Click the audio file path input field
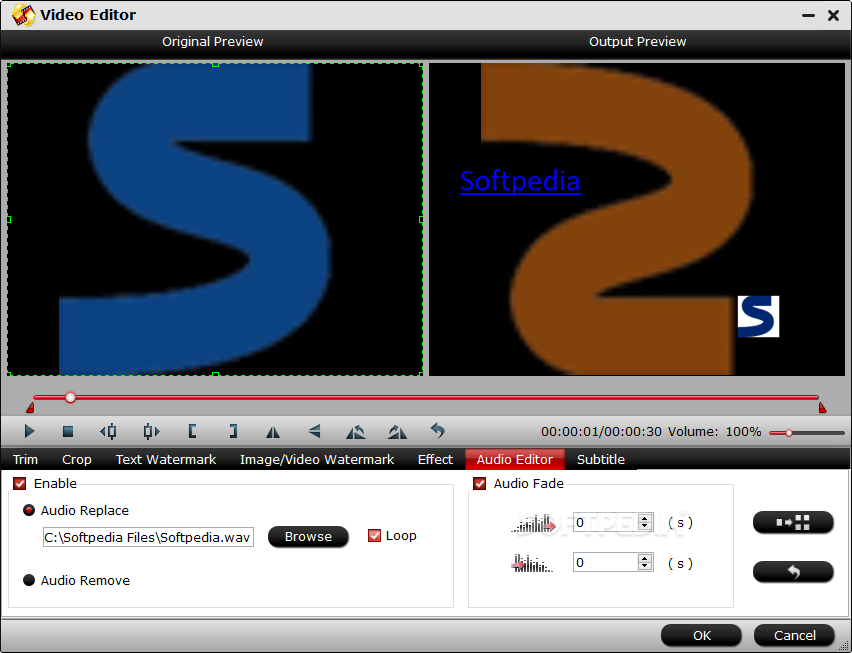The height and width of the screenshot is (653, 852). point(148,537)
